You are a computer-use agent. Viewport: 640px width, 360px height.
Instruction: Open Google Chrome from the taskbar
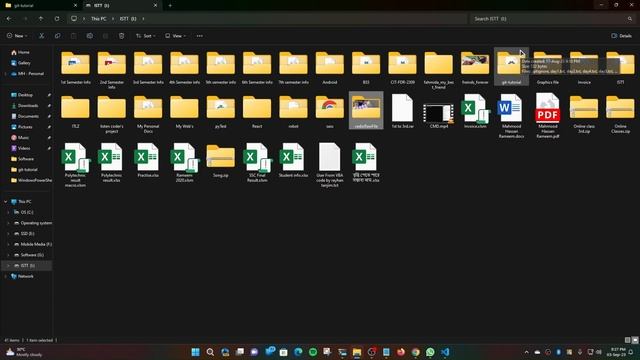coord(416,352)
